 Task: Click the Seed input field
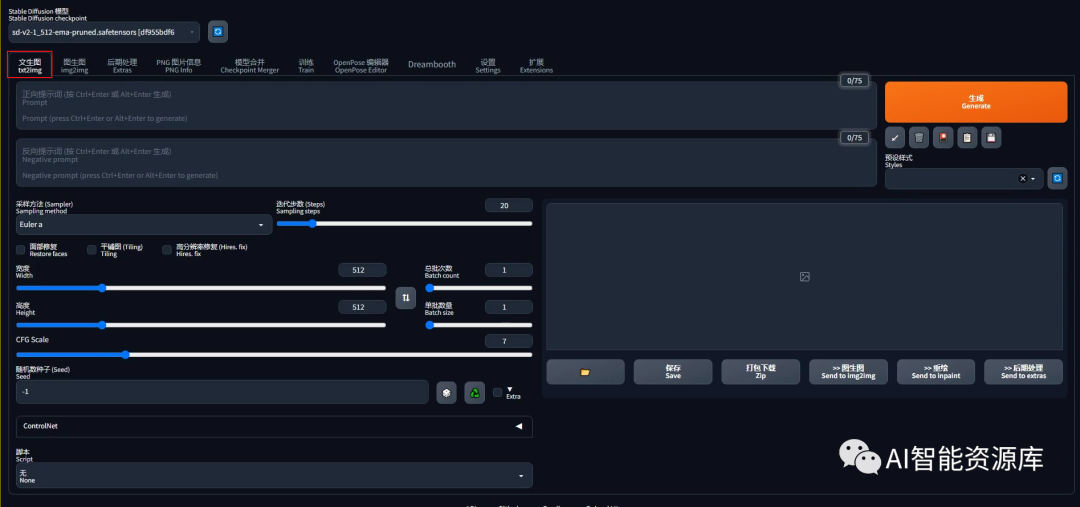click(x=222, y=392)
